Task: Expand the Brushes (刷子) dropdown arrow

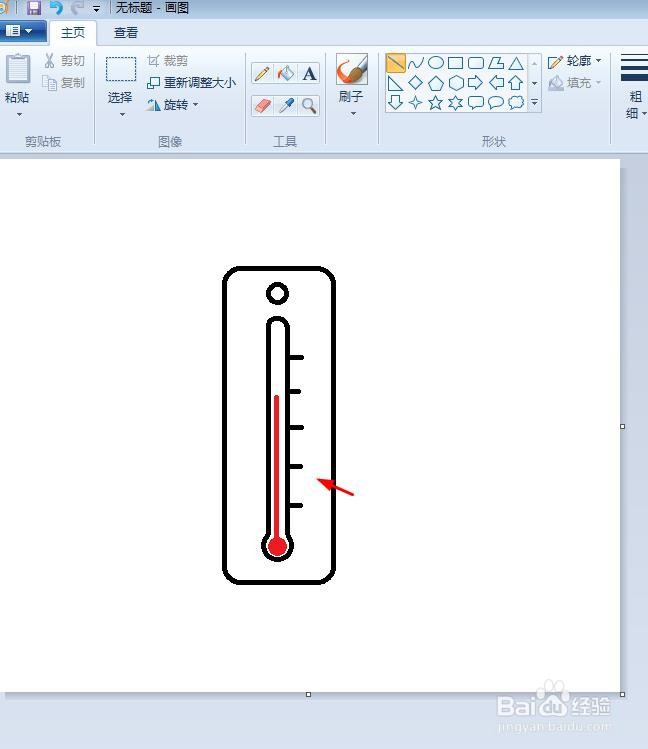Action: tap(353, 114)
